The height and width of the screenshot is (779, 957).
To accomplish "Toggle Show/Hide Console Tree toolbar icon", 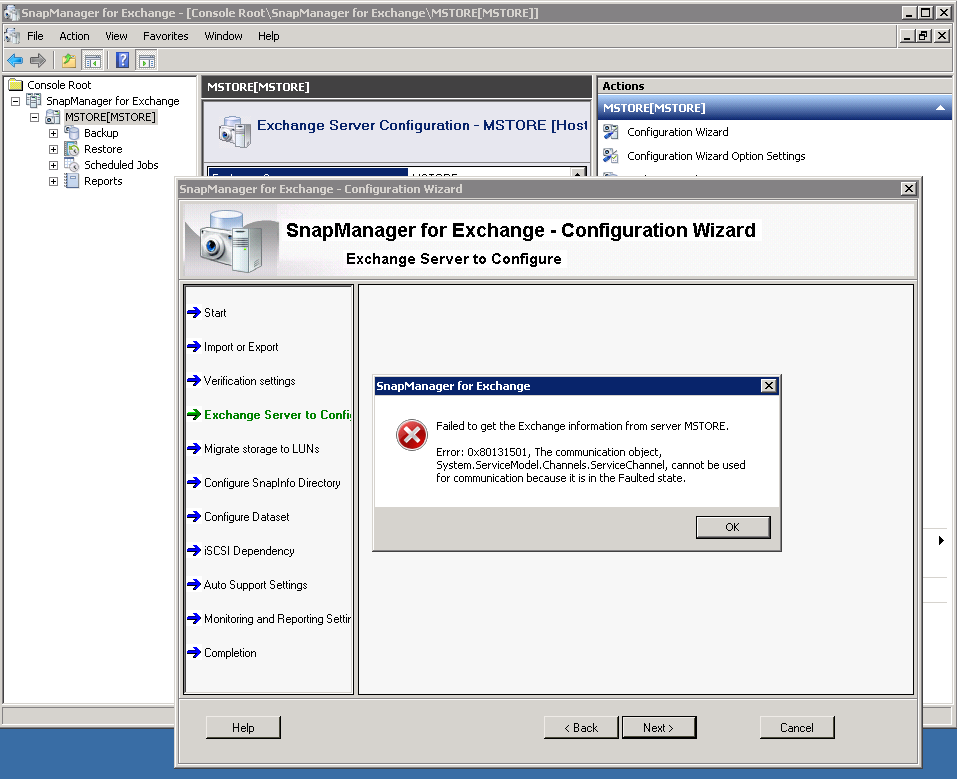I will coord(93,60).
